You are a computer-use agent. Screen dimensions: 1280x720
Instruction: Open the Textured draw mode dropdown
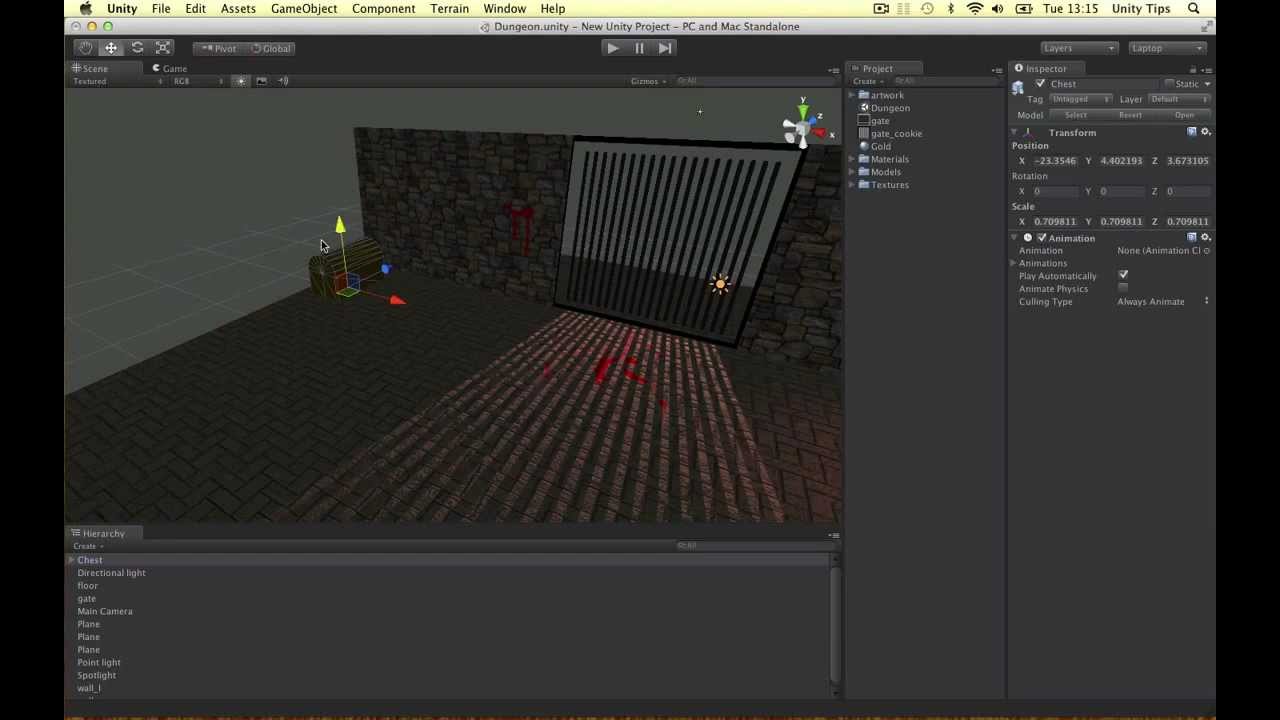pyautogui.click(x=118, y=81)
